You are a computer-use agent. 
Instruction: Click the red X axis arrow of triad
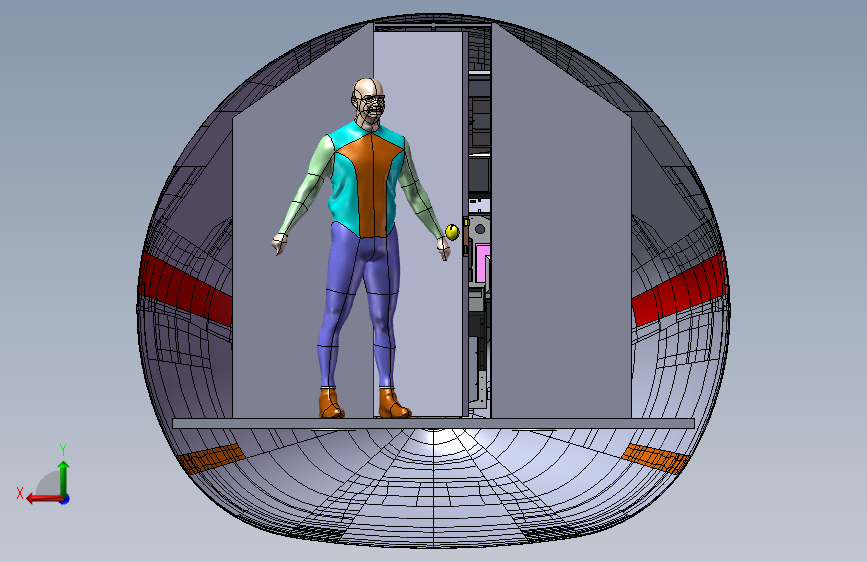pos(43,498)
